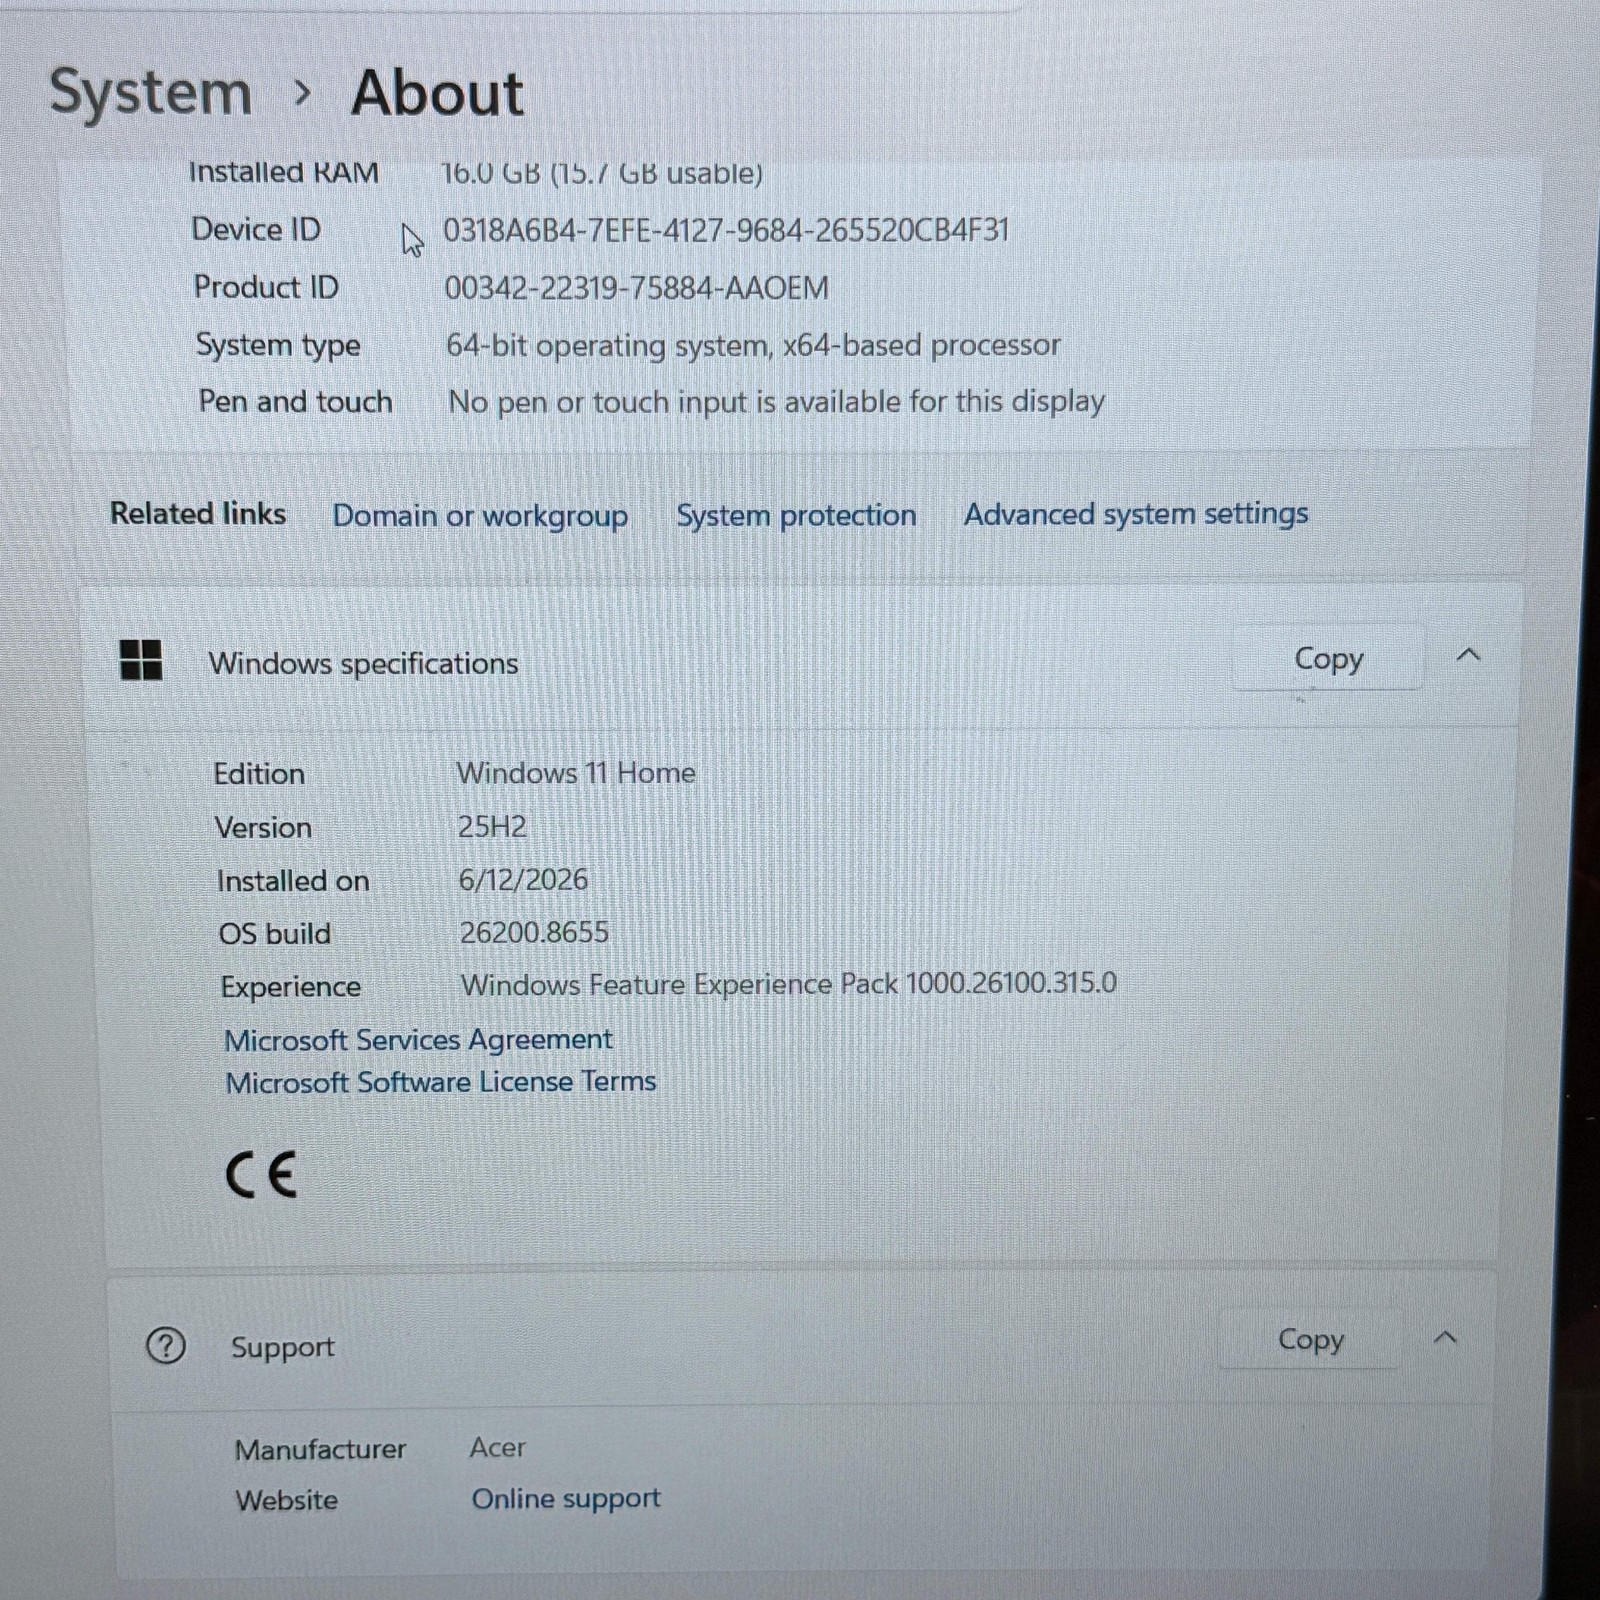This screenshot has height=1600, width=1600.
Task: Click the CE certification mark
Action: (261, 1174)
